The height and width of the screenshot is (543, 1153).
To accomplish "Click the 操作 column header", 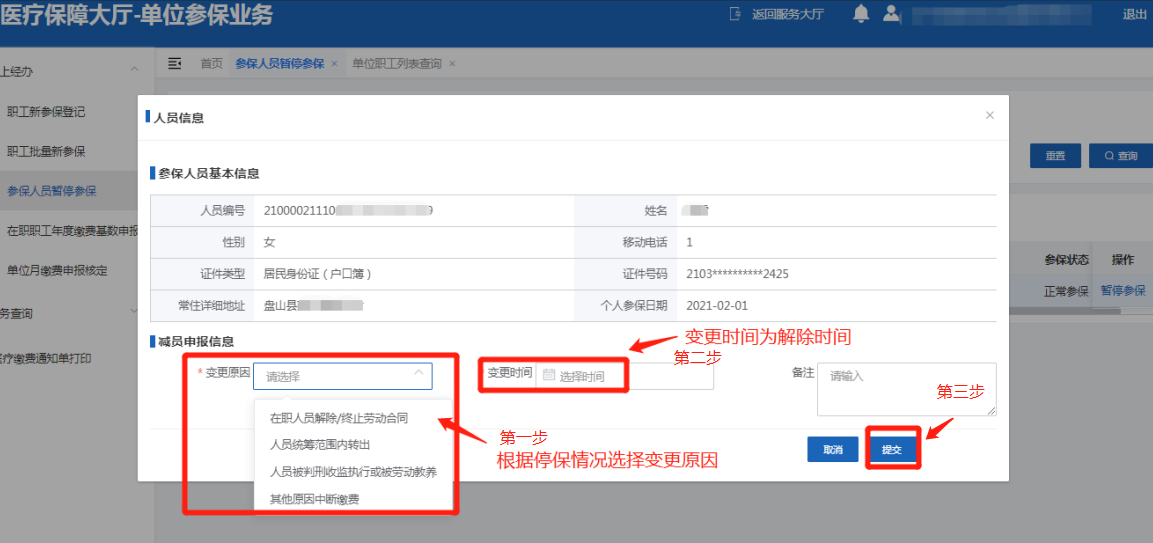I will coord(1122,259).
